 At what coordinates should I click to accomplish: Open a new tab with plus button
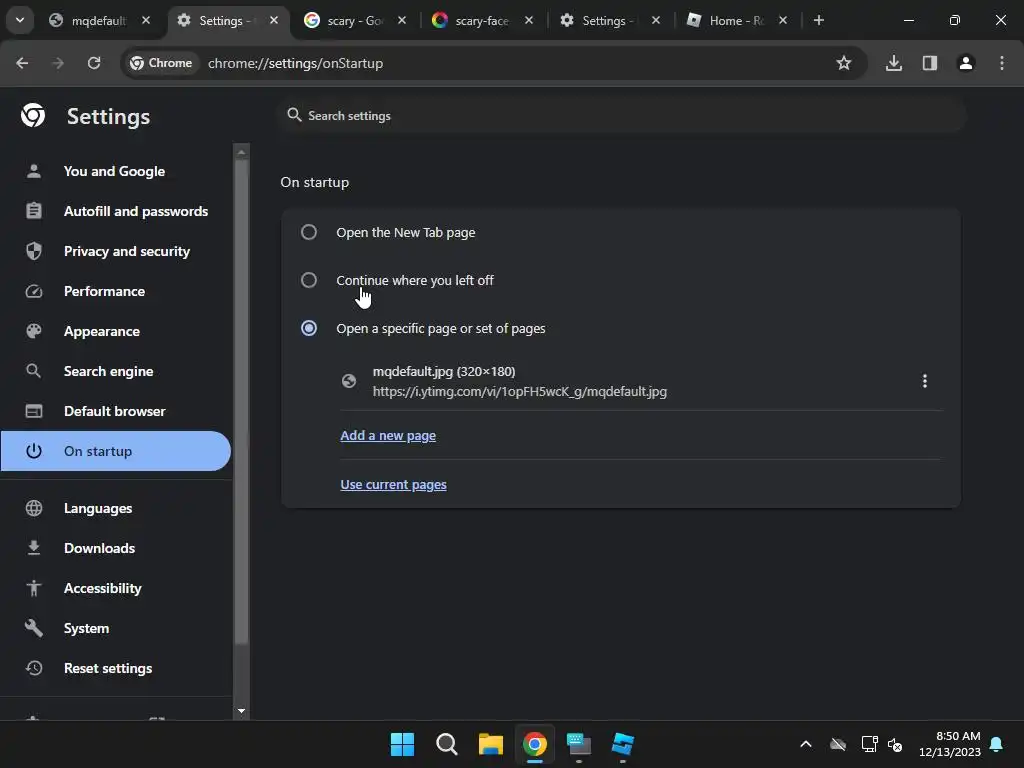[819, 20]
